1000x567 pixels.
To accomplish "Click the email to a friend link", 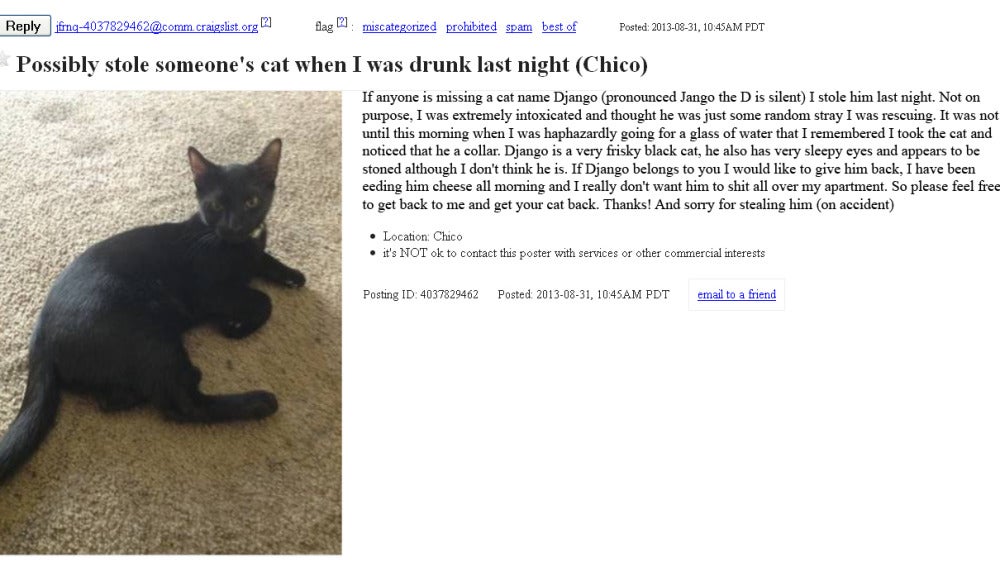I will pyautogui.click(x=737, y=295).
